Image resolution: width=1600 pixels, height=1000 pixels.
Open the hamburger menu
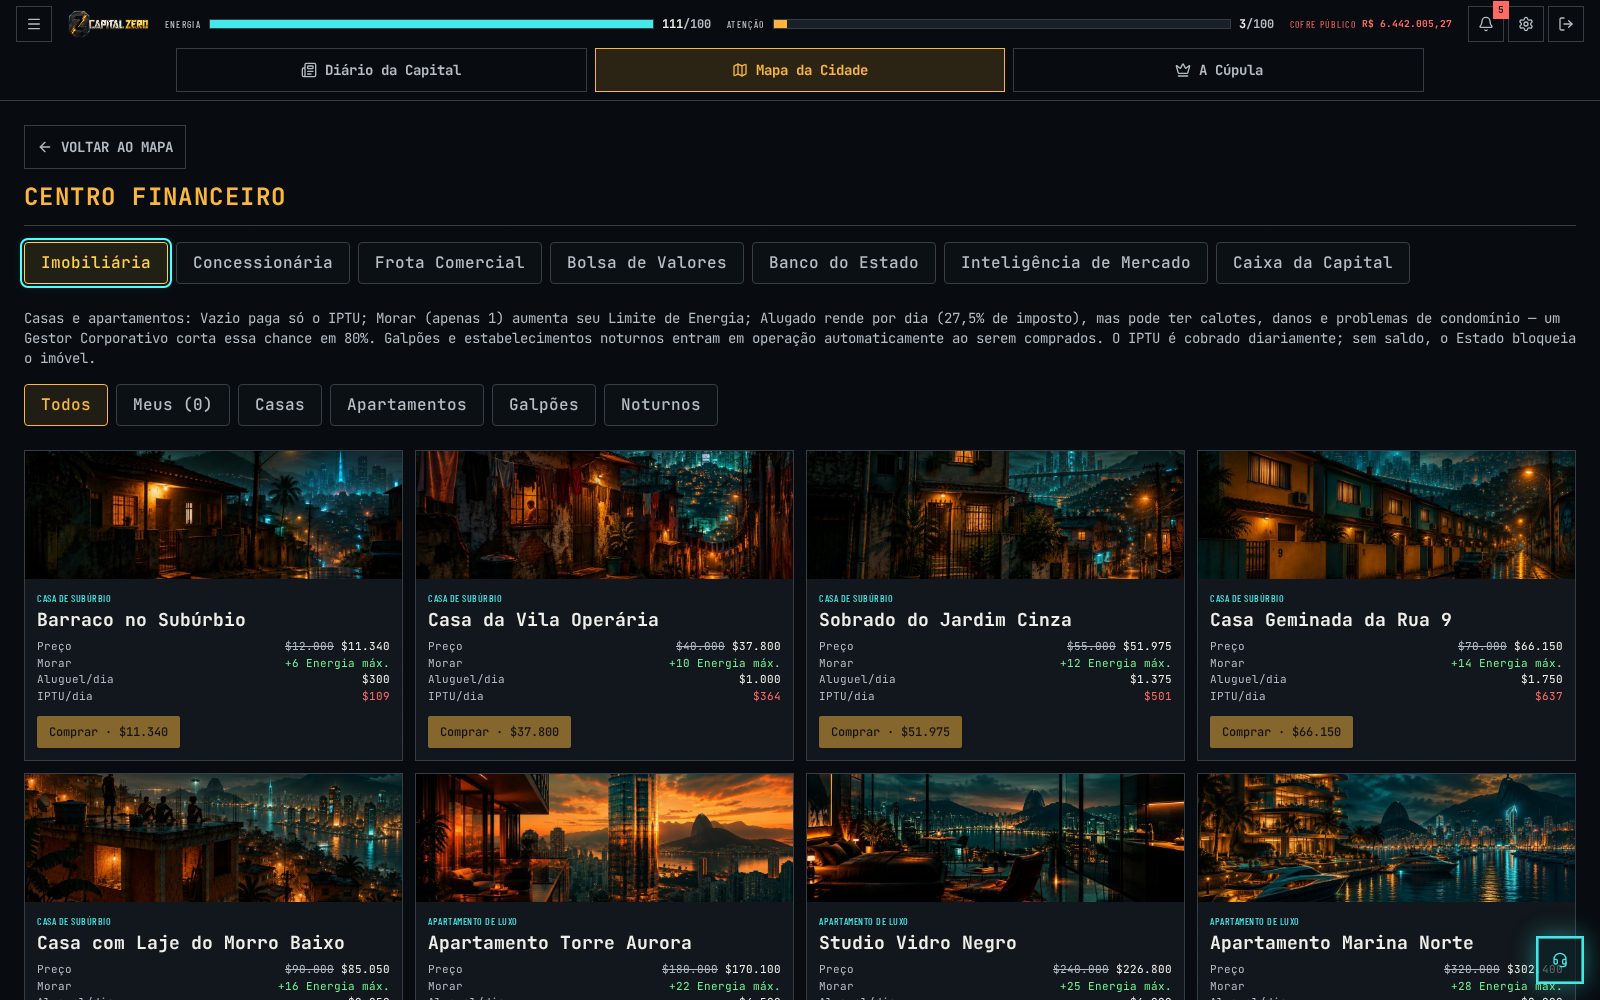[x=34, y=24]
